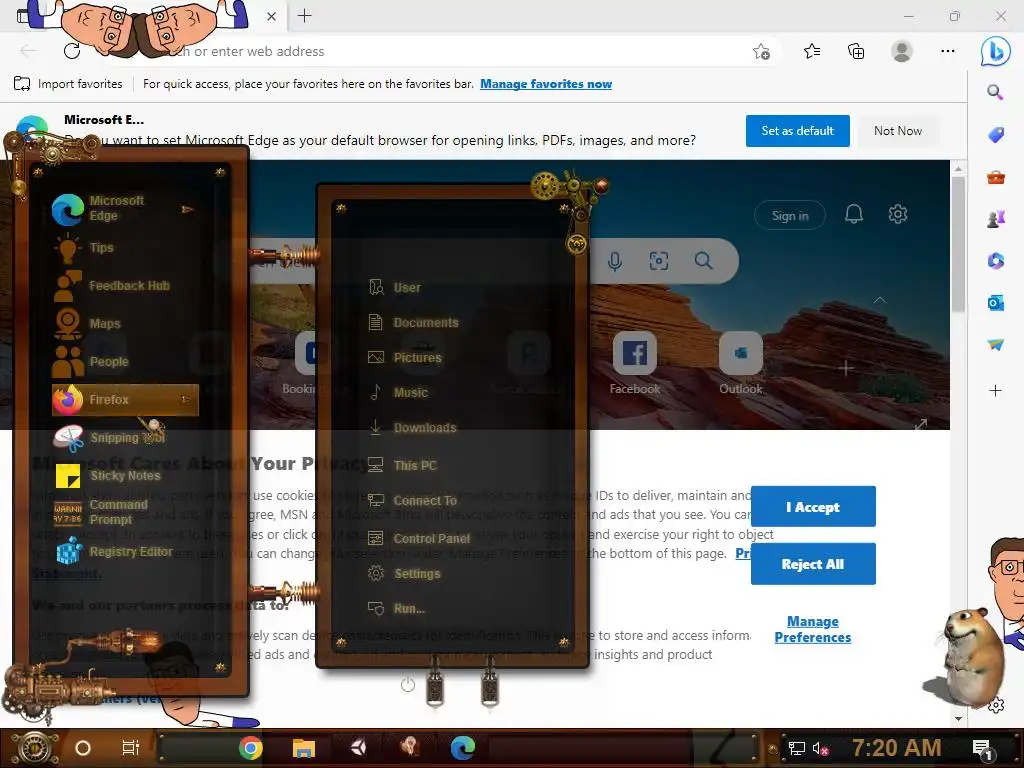This screenshot has height=768, width=1024.
Task: Click the muted volume tray icon
Action: (x=820, y=748)
